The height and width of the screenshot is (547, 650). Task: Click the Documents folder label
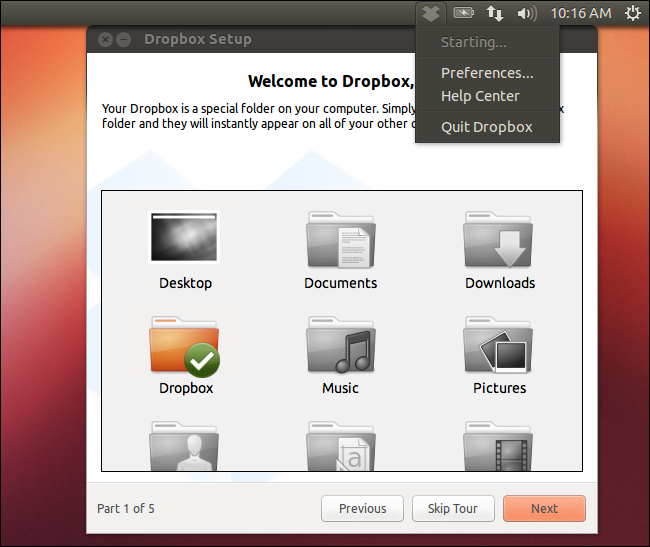pyautogui.click(x=341, y=283)
